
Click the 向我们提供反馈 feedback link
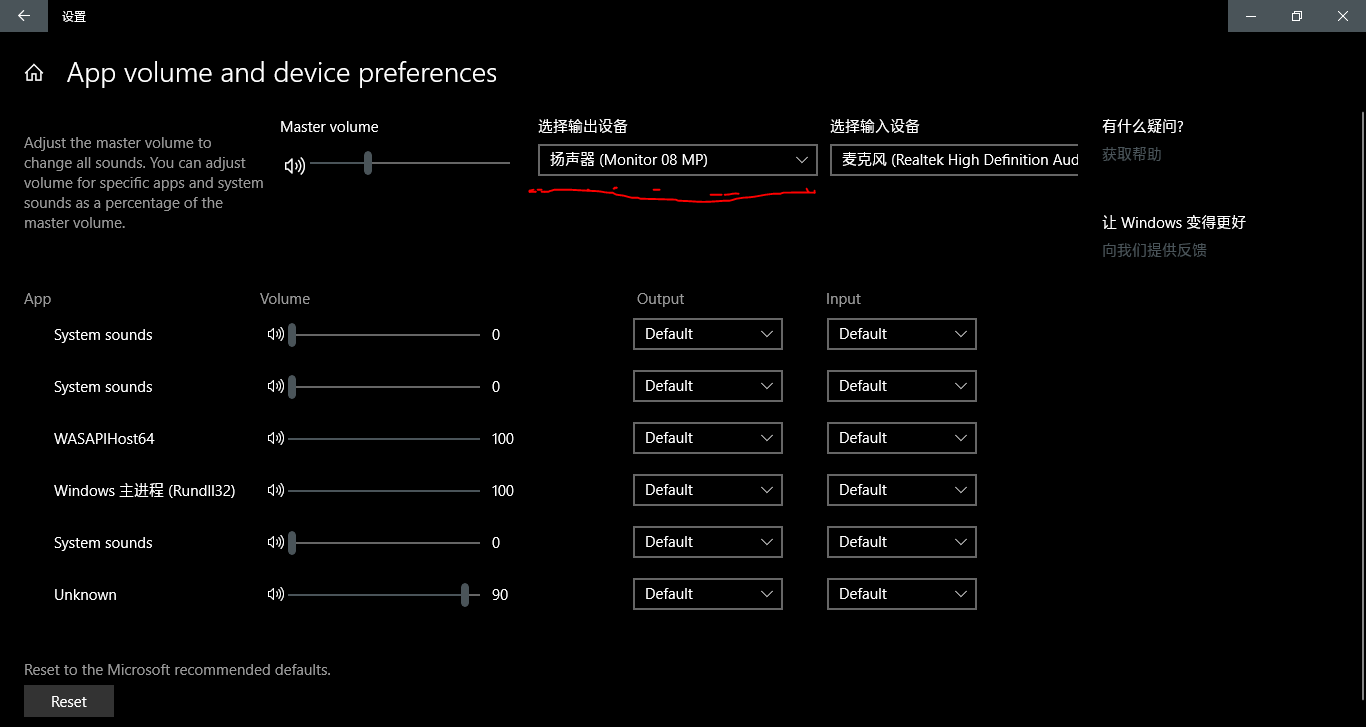click(x=1154, y=250)
